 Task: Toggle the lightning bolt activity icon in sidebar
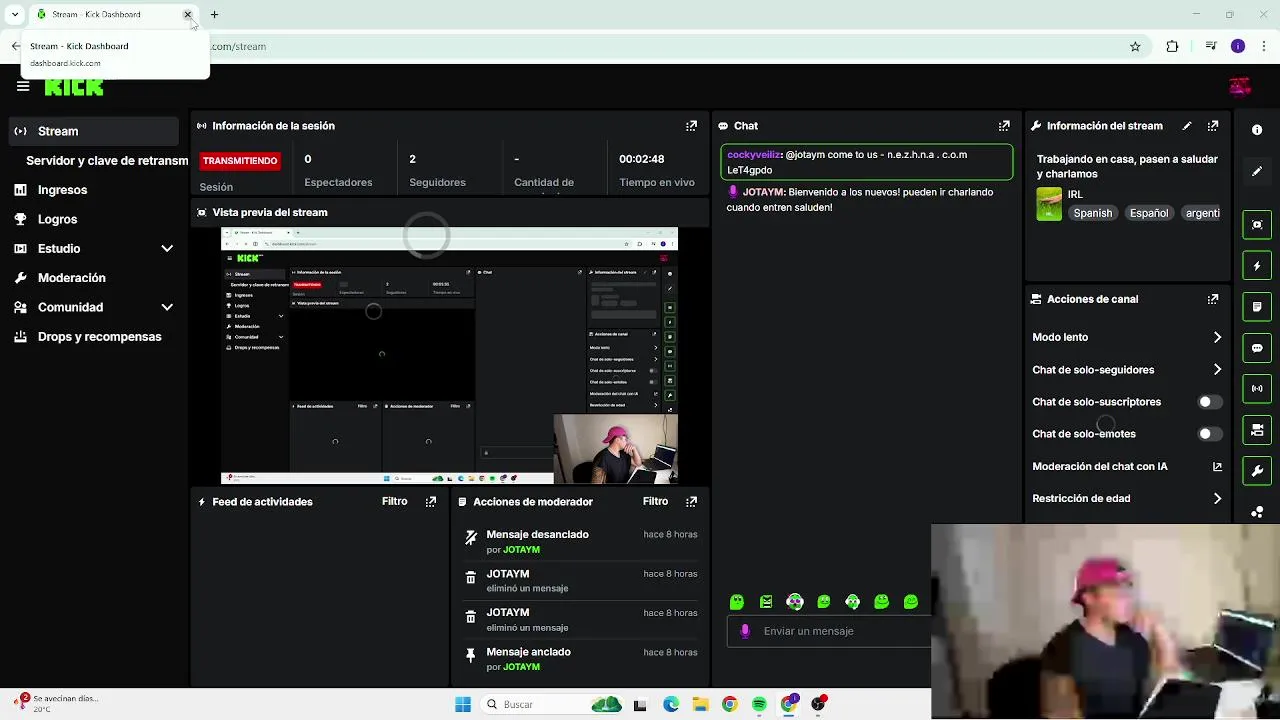tap(1257, 266)
